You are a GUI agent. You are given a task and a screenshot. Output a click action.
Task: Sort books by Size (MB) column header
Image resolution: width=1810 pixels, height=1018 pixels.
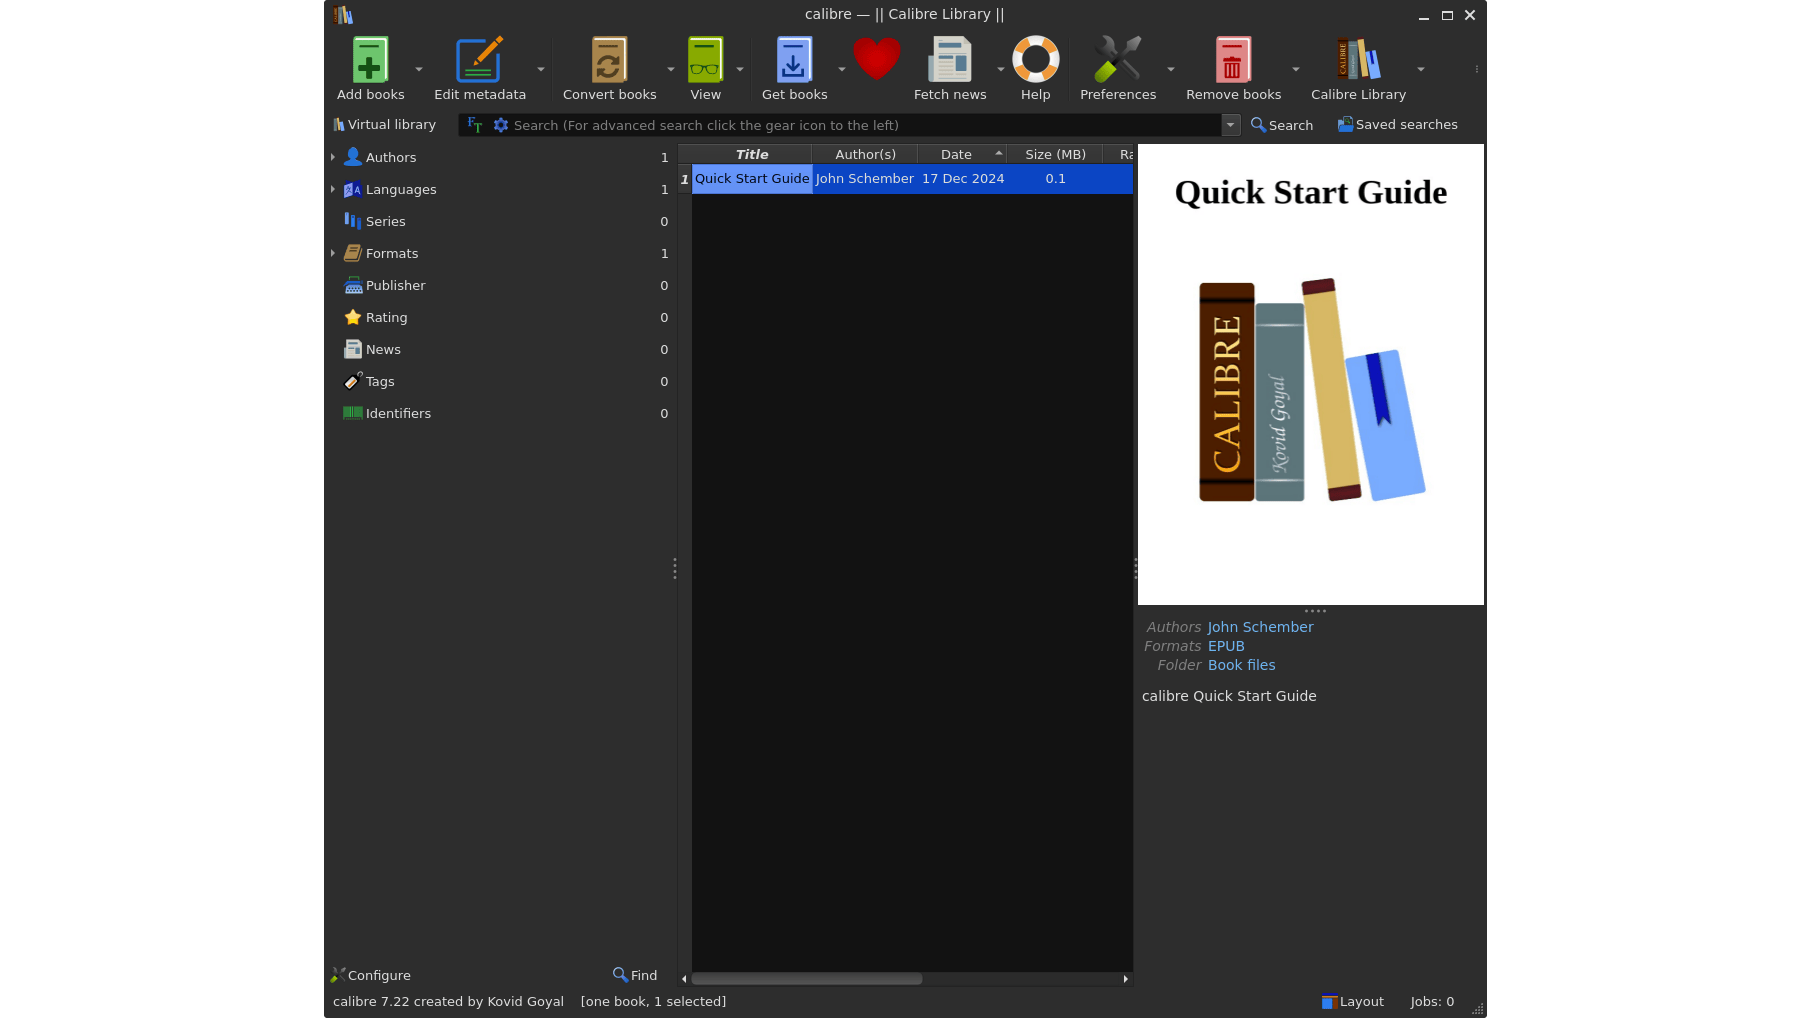(x=1055, y=154)
